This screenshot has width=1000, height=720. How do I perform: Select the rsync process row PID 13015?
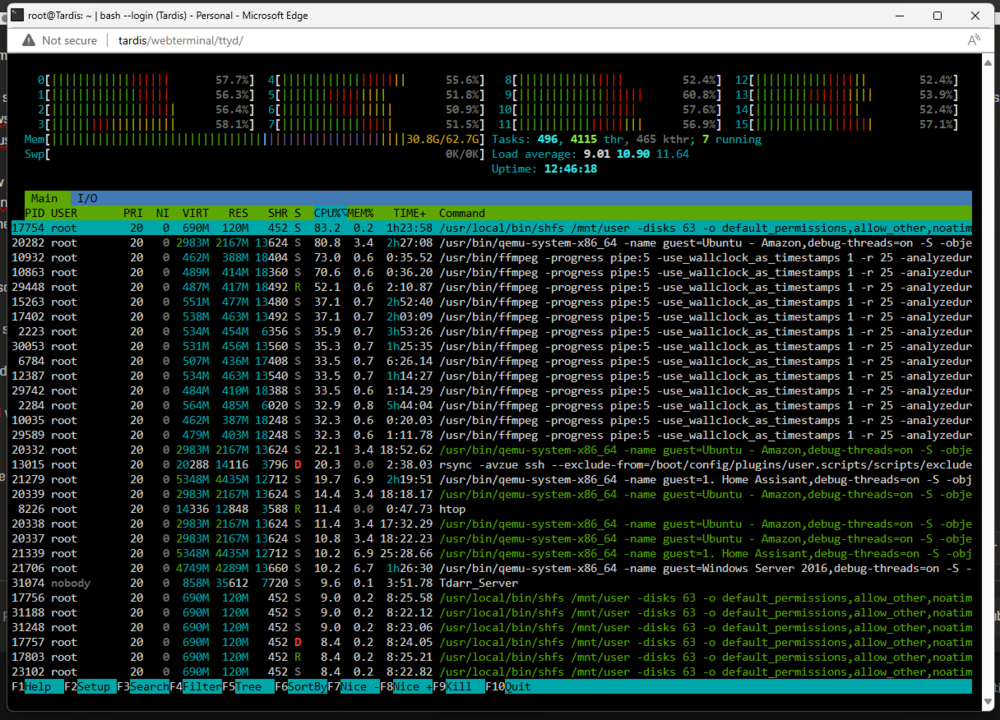[492, 465]
